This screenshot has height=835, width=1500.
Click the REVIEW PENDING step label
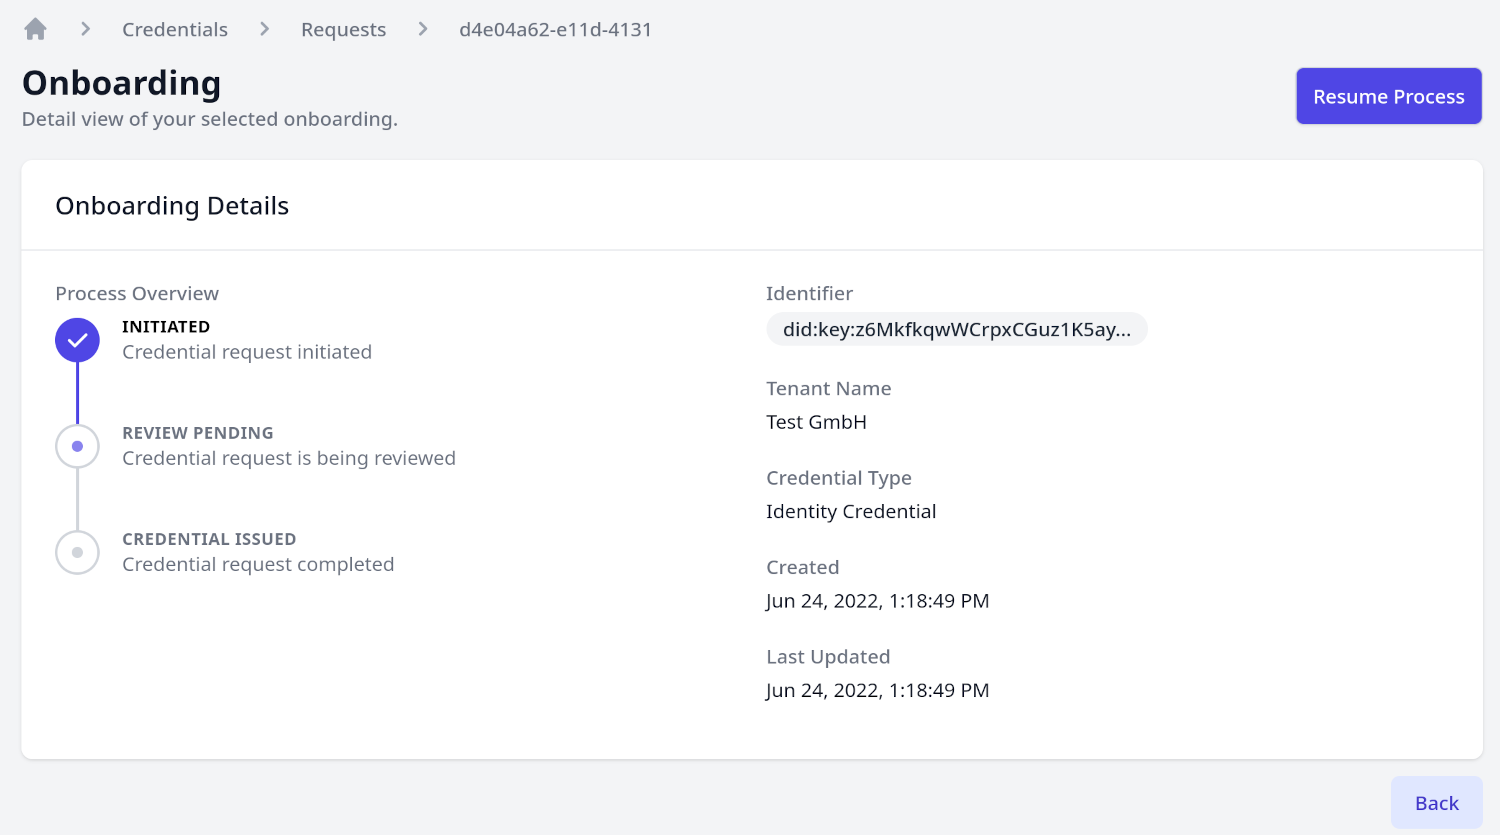[x=198, y=433]
